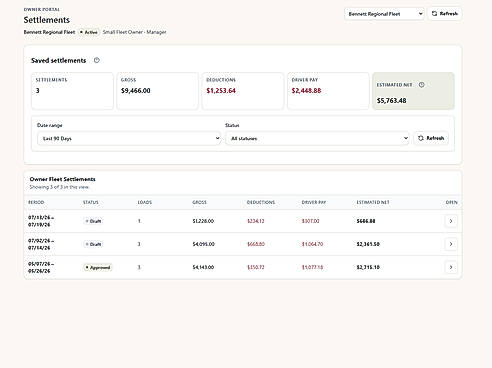
Task: Open the settlement row with gross $4,095.00
Action: click(451, 244)
